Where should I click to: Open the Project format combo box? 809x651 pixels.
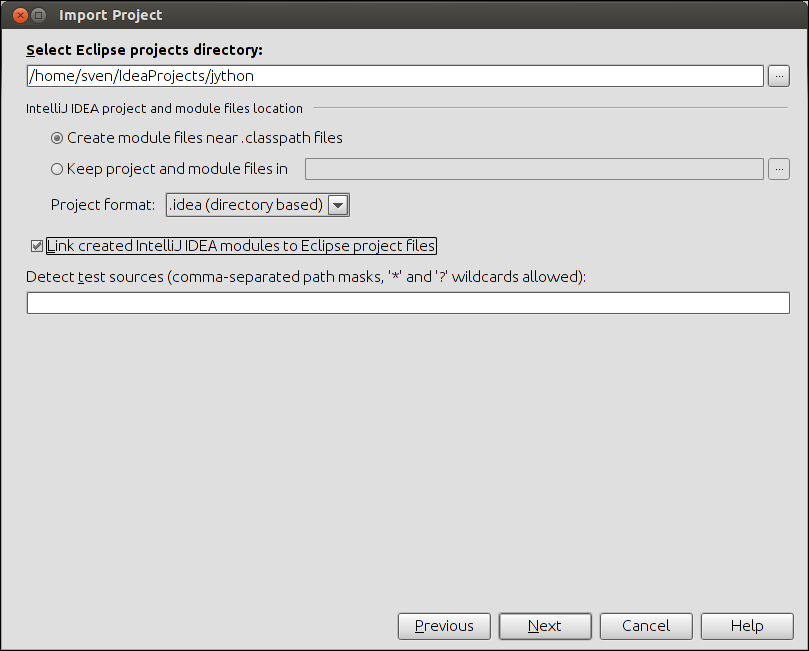coord(245,205)
